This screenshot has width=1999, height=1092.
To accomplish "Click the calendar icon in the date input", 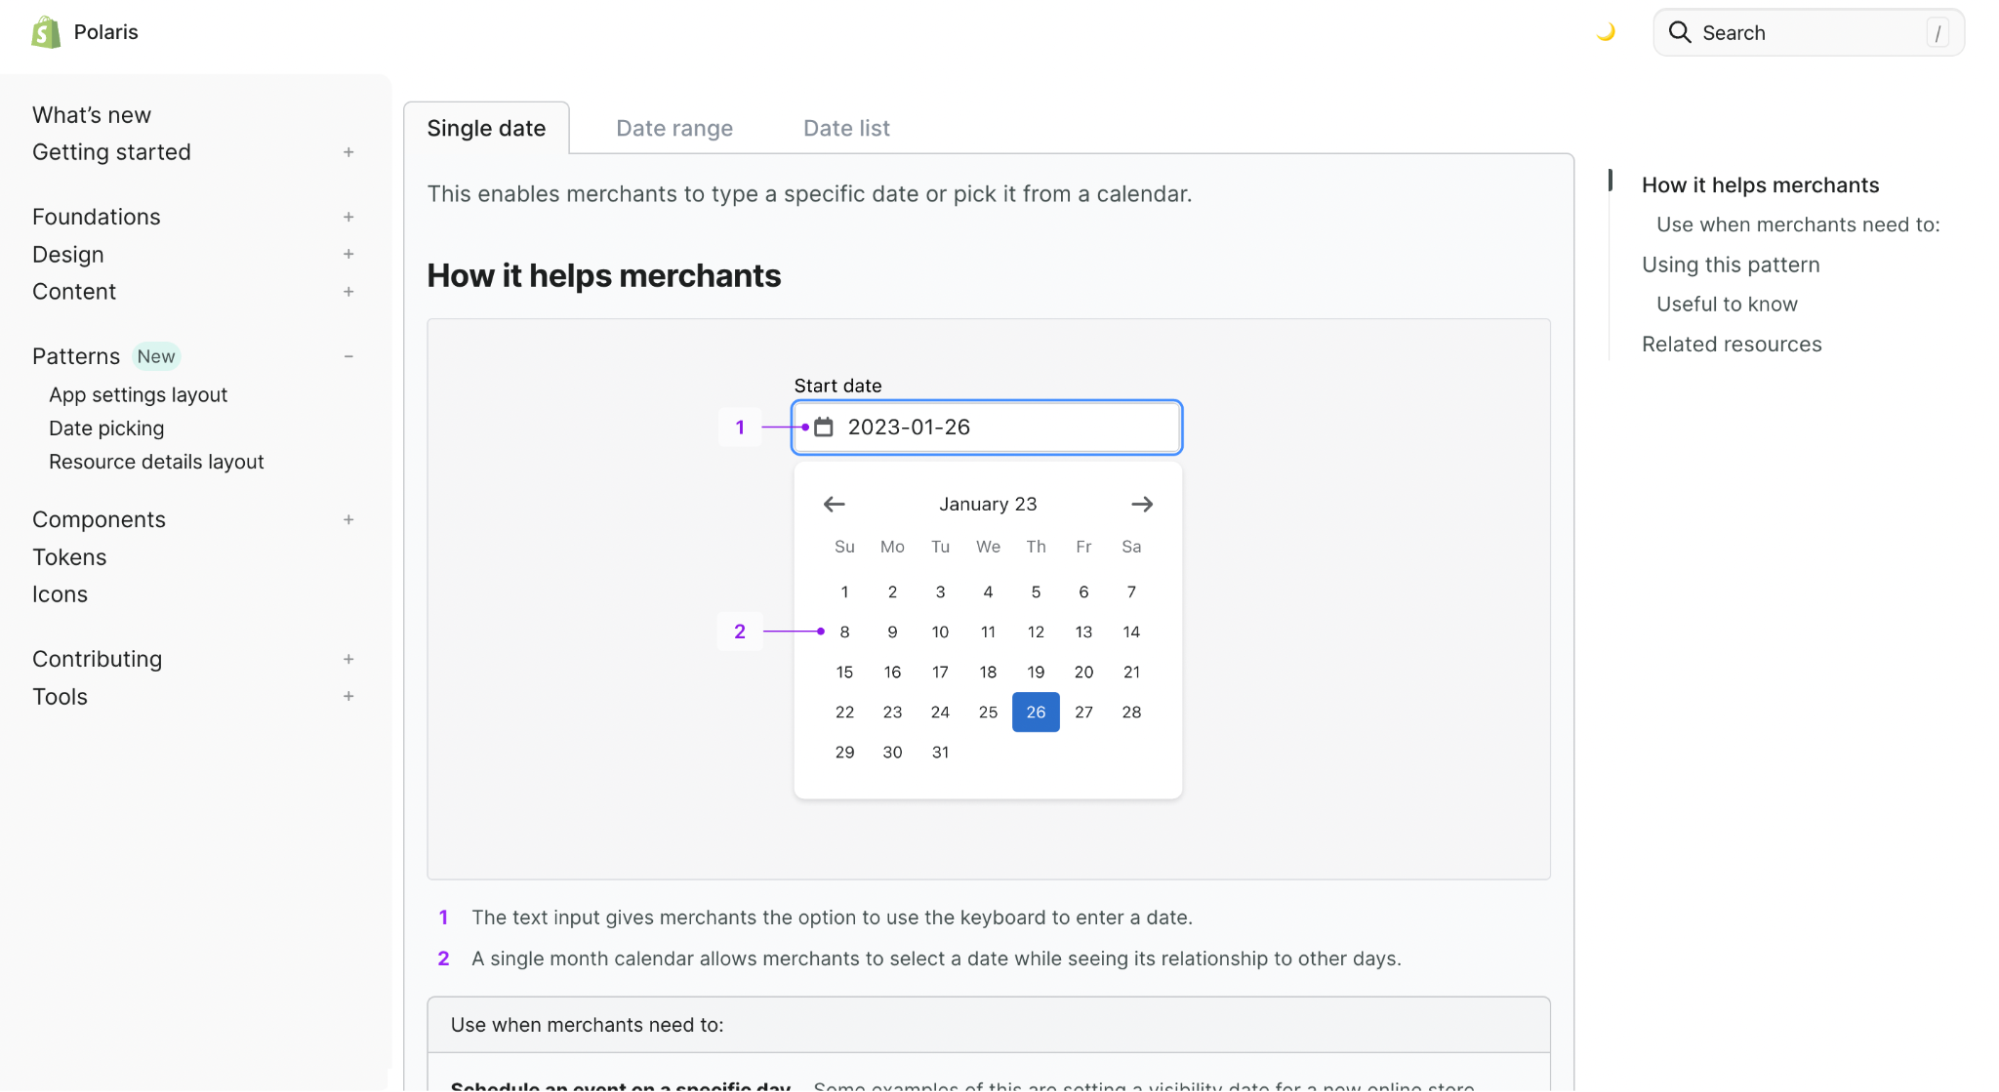I will pos(823,426).
